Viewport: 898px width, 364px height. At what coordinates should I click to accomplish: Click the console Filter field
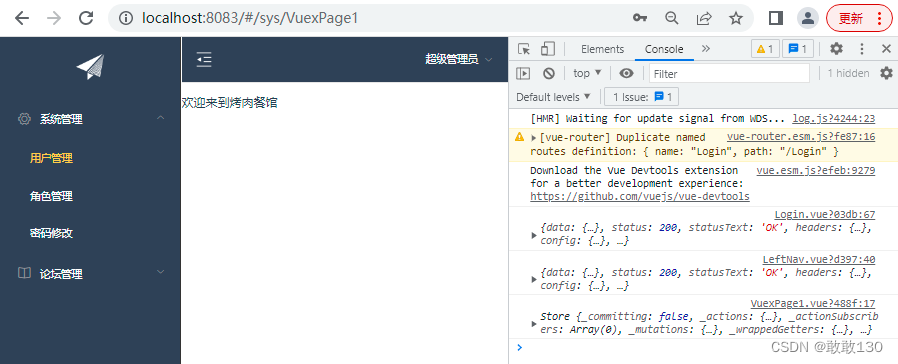pos(730,73)
